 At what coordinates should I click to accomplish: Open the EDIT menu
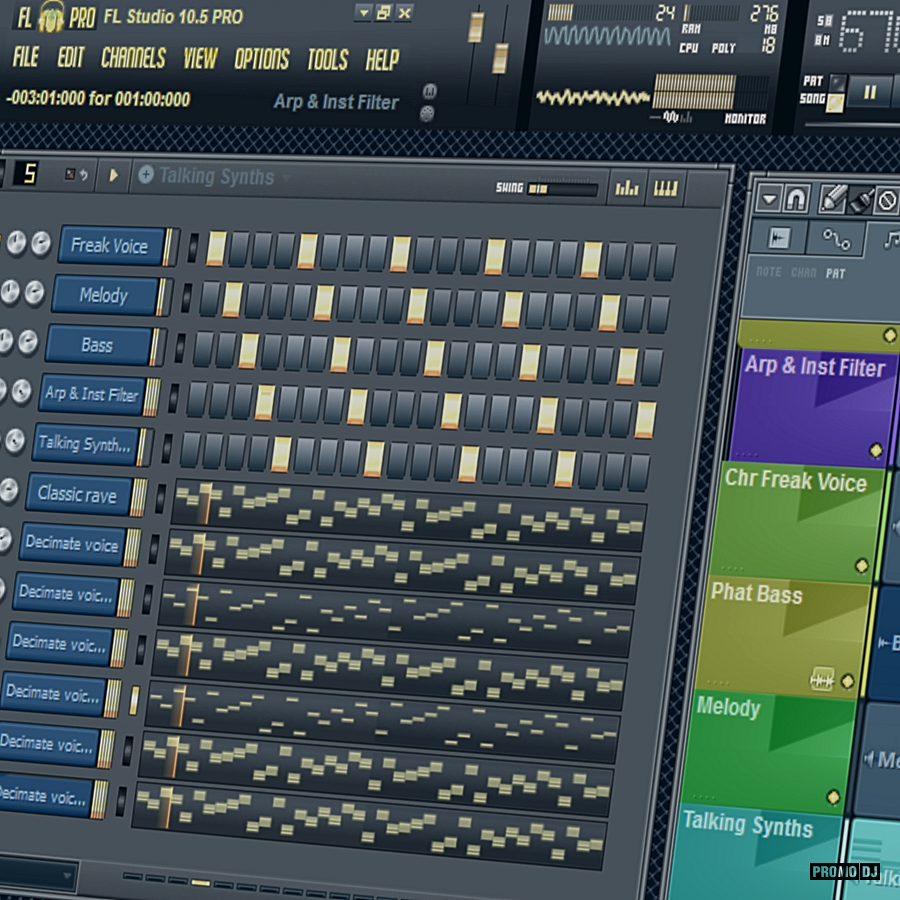tap(71, 57)
